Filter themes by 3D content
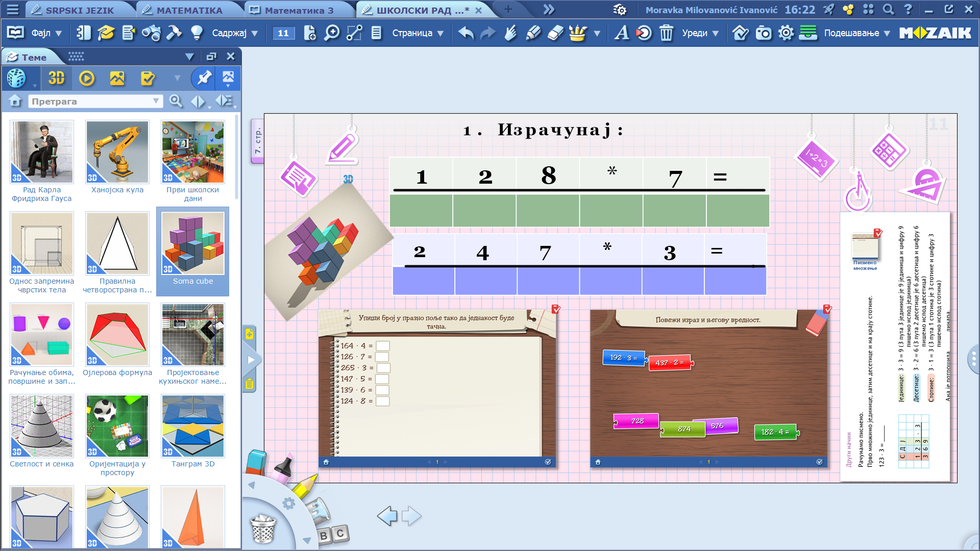The height and width of the screenshot is (551, 980). pos(56,78)
